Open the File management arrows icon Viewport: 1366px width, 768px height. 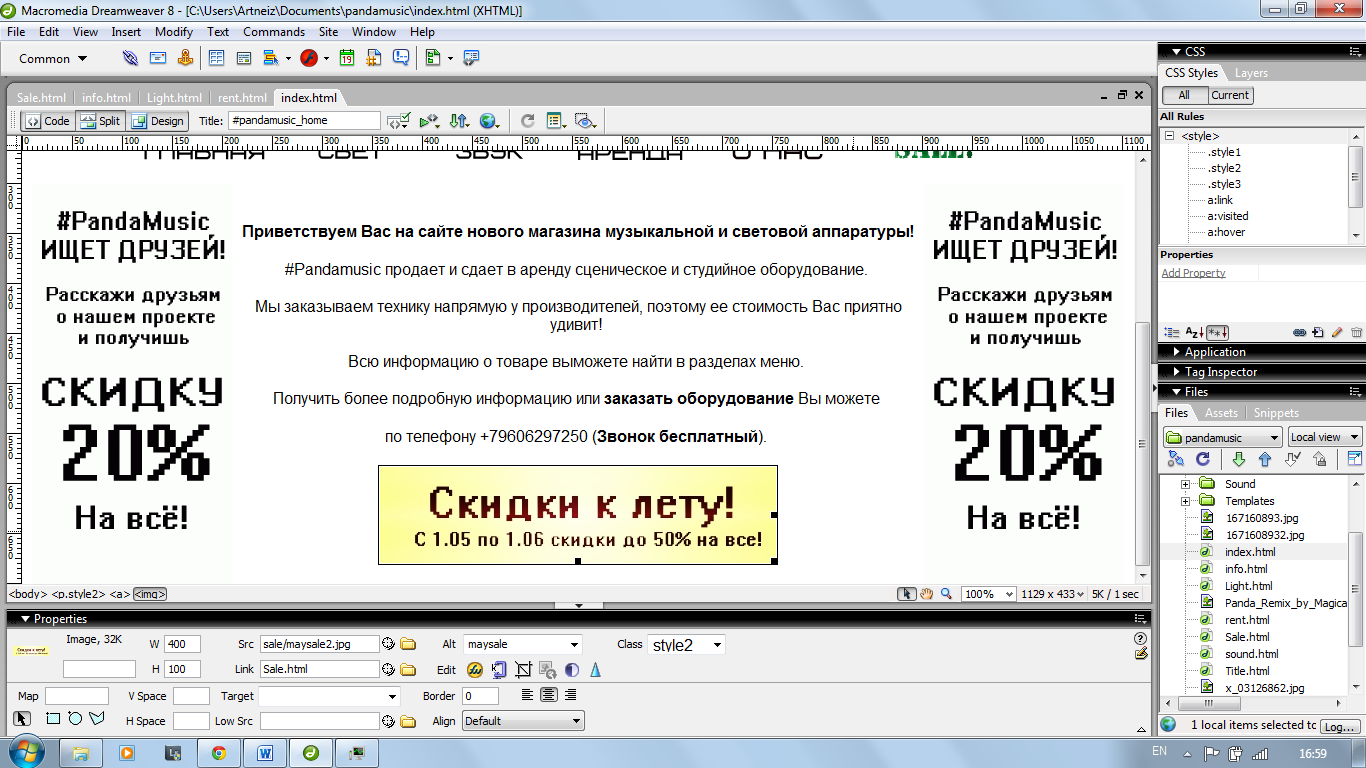tap(459, 121)
